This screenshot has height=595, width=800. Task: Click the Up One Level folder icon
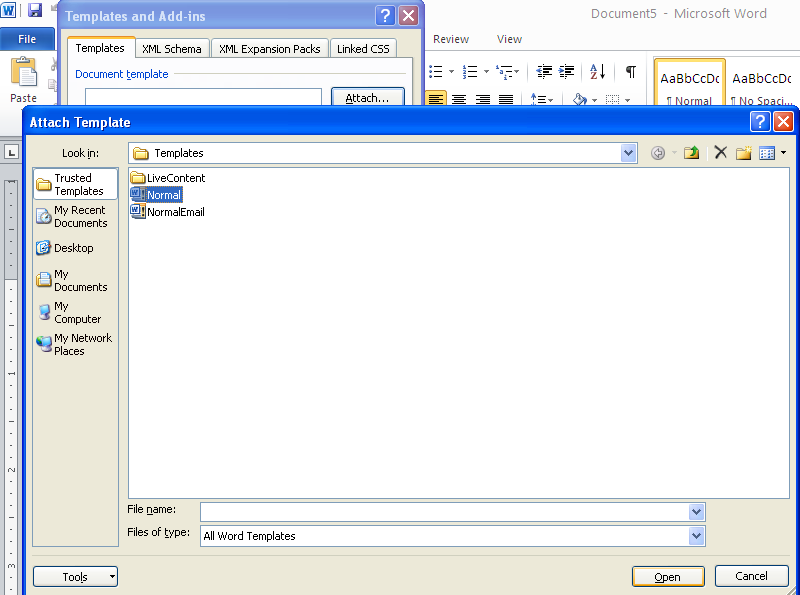691,153
